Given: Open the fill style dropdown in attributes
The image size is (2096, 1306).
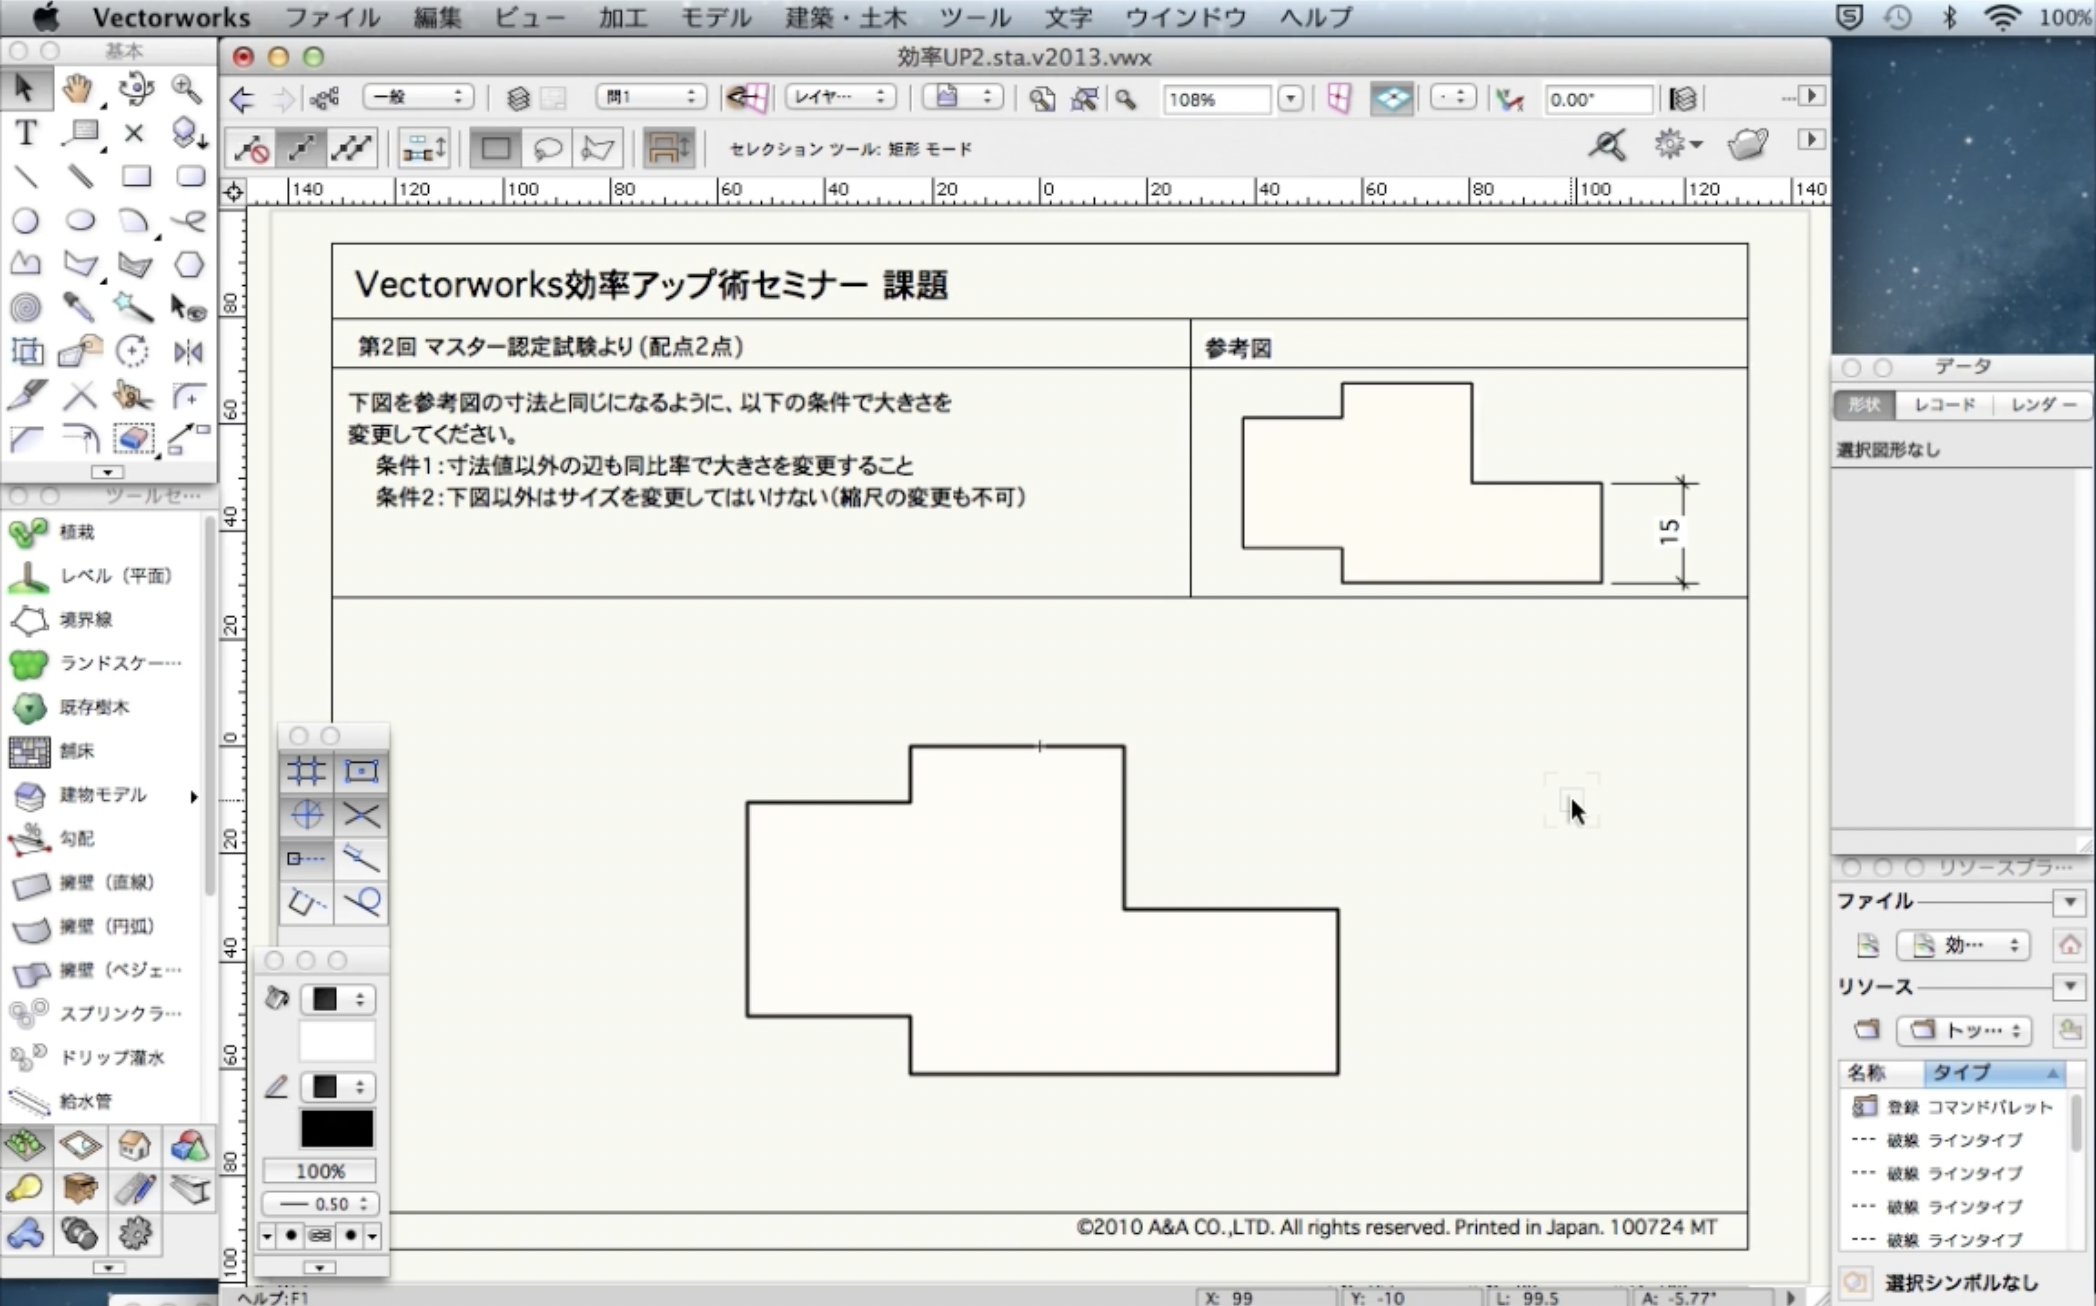Looking at the screenshot, I should [x=338, y=999].
